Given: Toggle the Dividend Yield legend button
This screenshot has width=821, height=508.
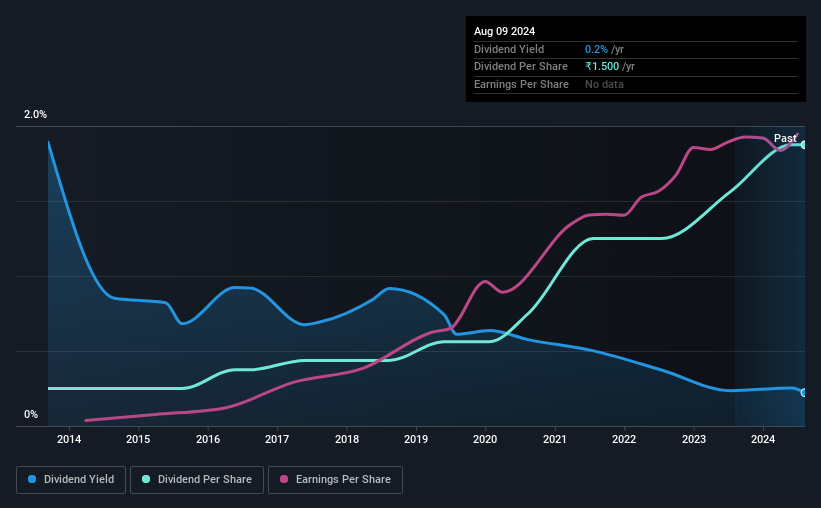Looking at the screenshot, I should 71,480.
